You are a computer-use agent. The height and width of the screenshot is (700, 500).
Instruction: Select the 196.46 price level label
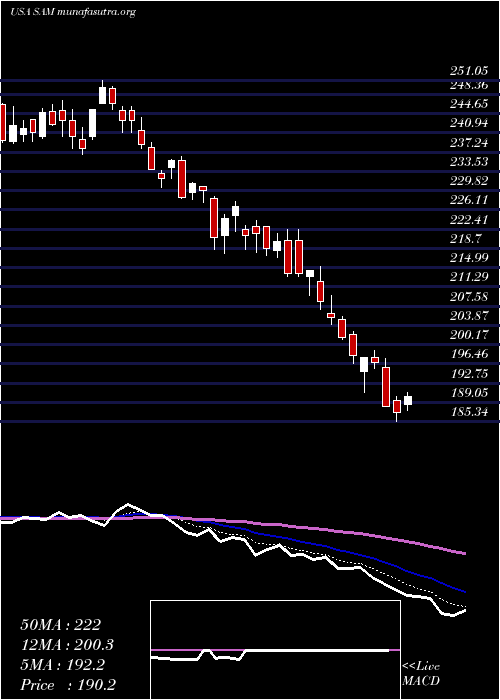[x=468, y=354]
